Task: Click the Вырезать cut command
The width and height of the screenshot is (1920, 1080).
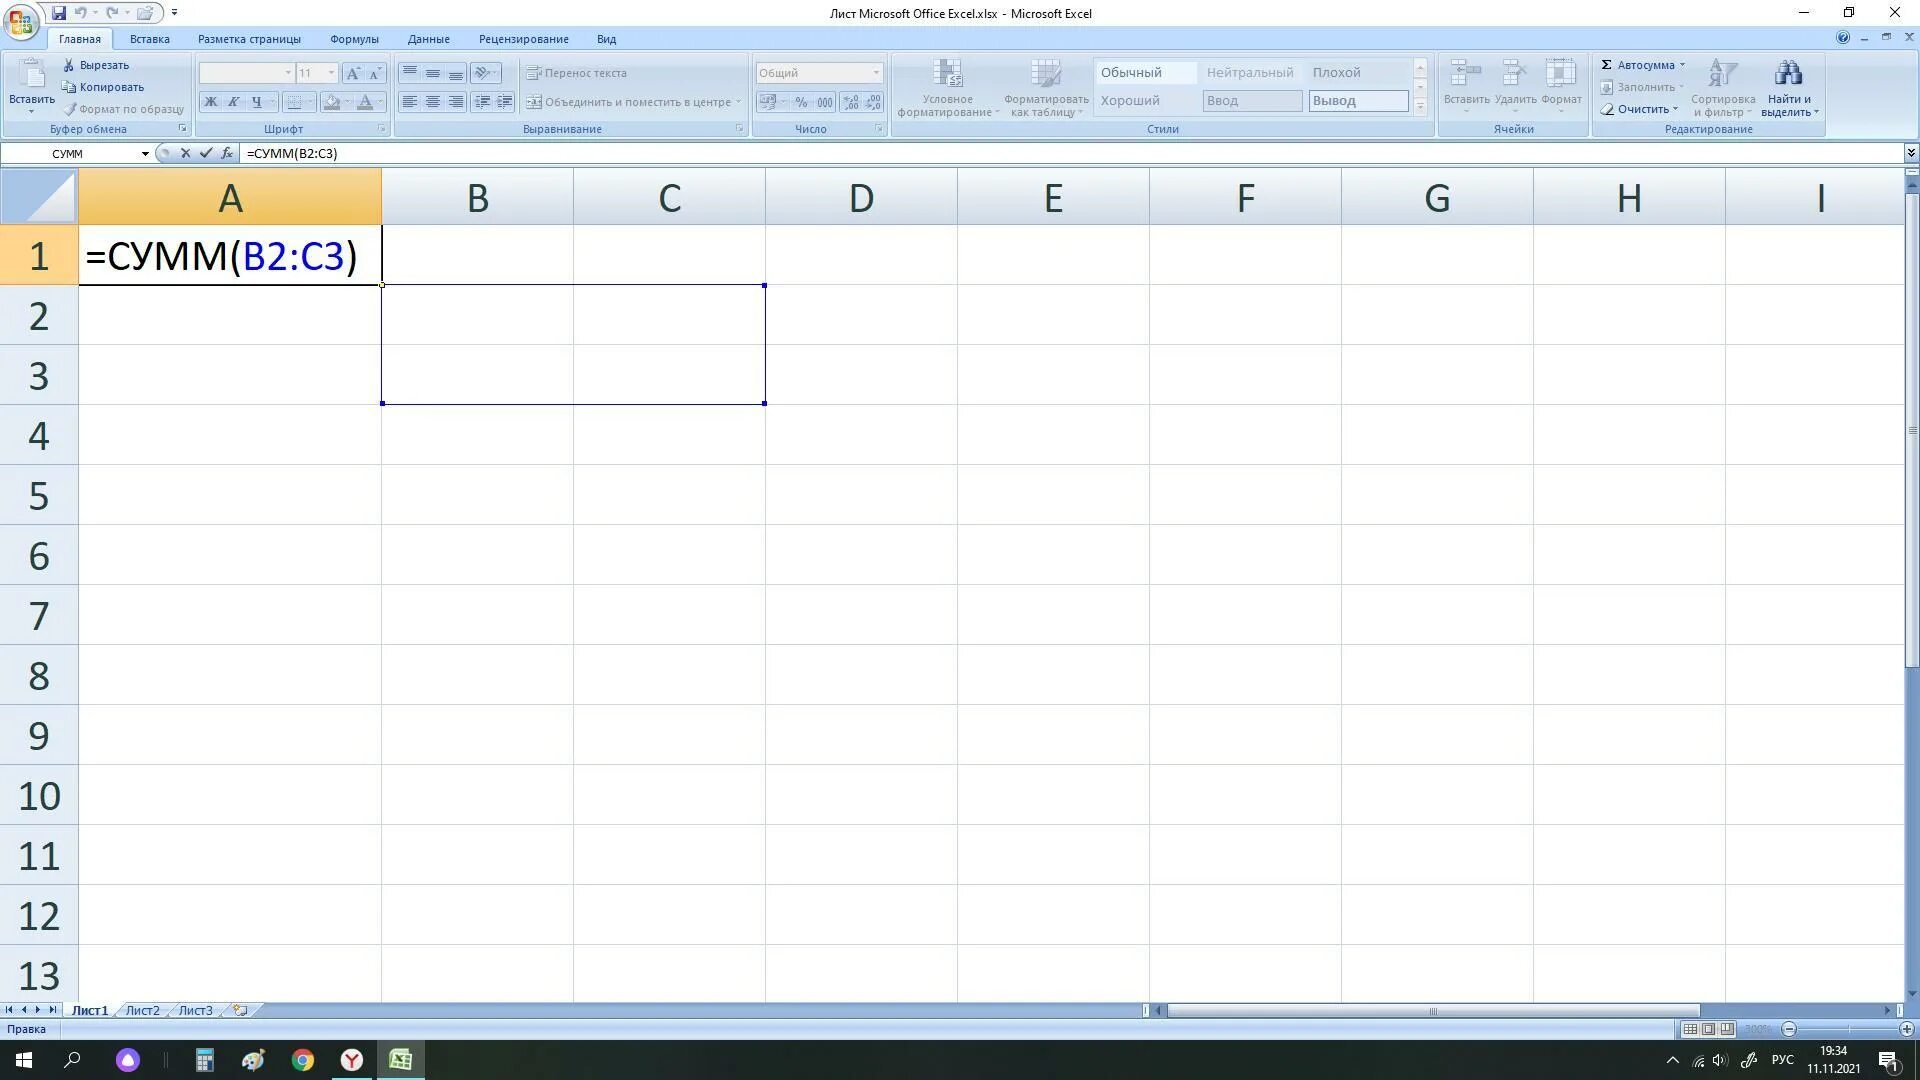Action: 96,65
